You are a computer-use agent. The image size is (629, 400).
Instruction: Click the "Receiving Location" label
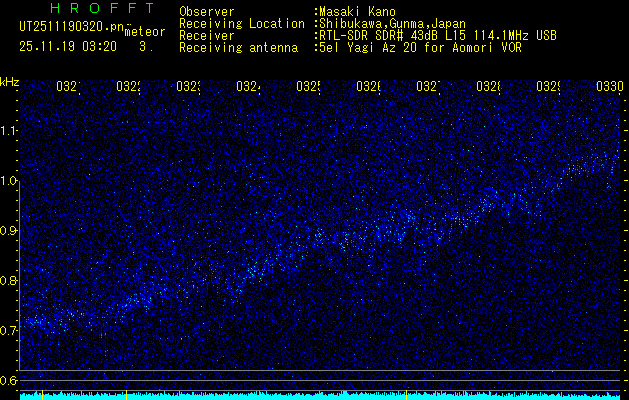tap(242, 24)
